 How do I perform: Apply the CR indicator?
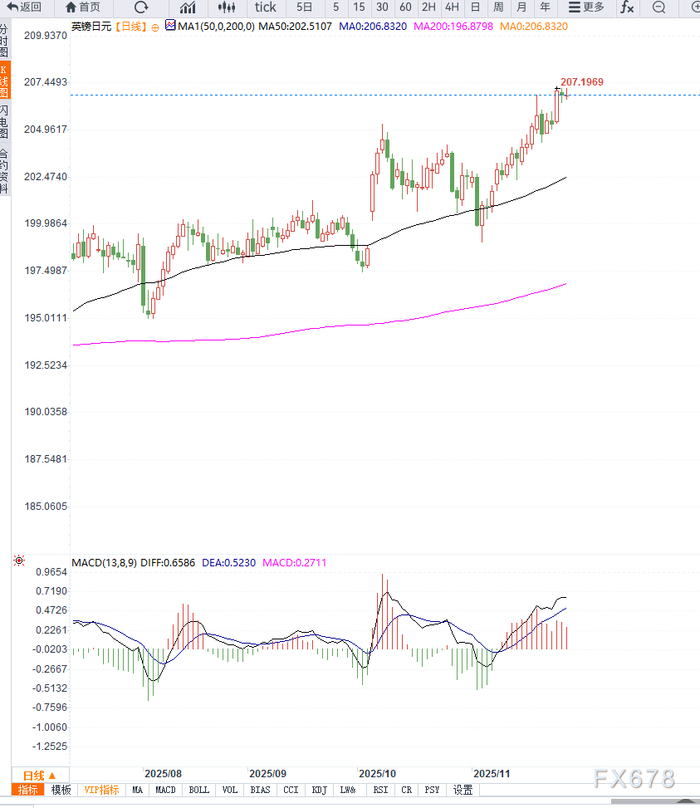[407, 789]
